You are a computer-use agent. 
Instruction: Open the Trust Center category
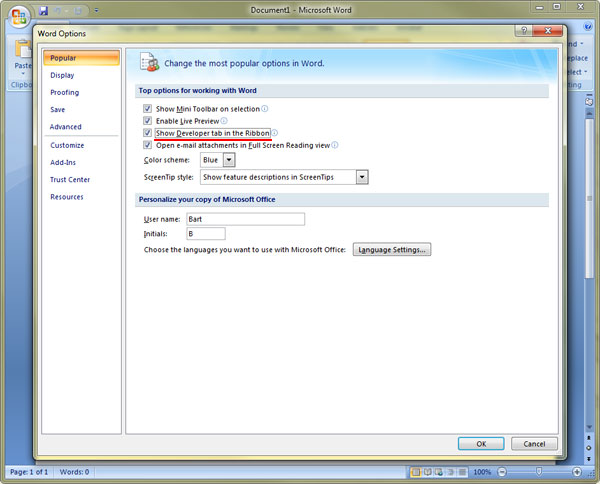(70, 180)
